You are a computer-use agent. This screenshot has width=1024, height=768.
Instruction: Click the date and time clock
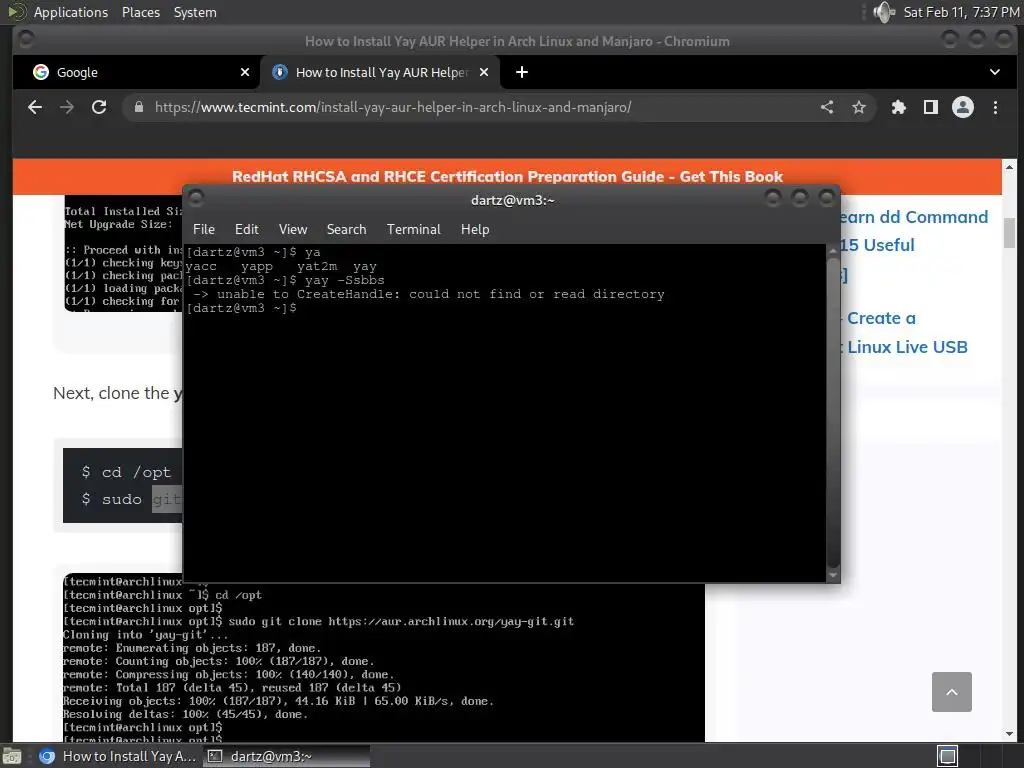(x=961, y=12)
